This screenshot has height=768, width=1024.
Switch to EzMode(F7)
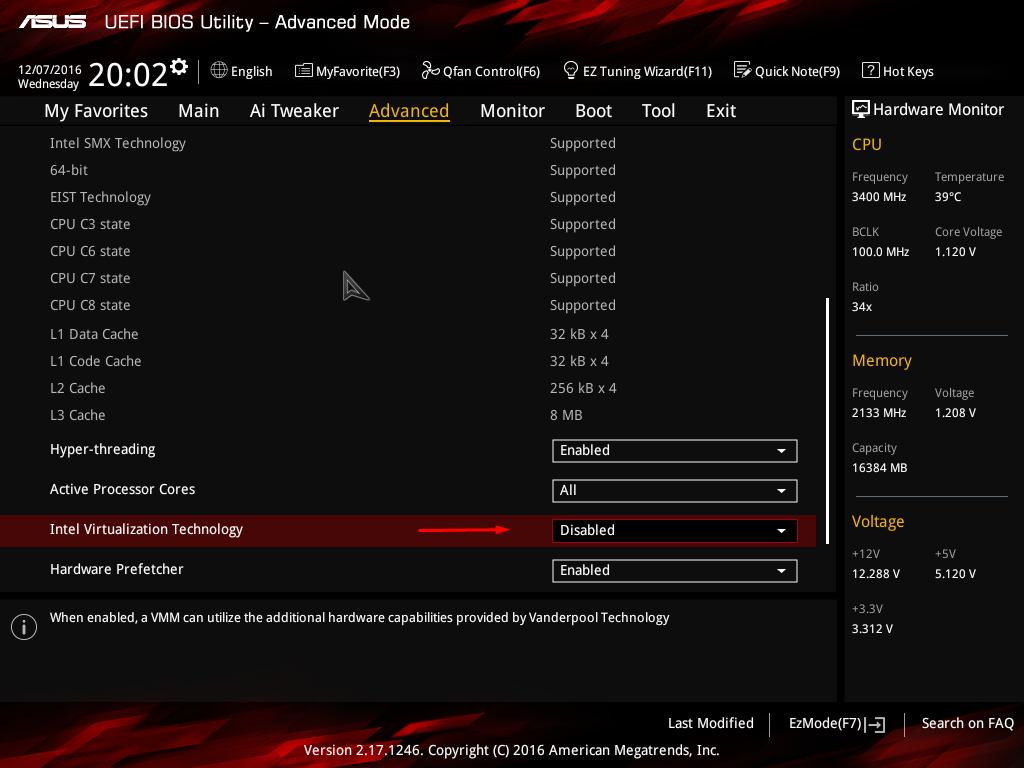pyautogui.click(x=837, y=724)
